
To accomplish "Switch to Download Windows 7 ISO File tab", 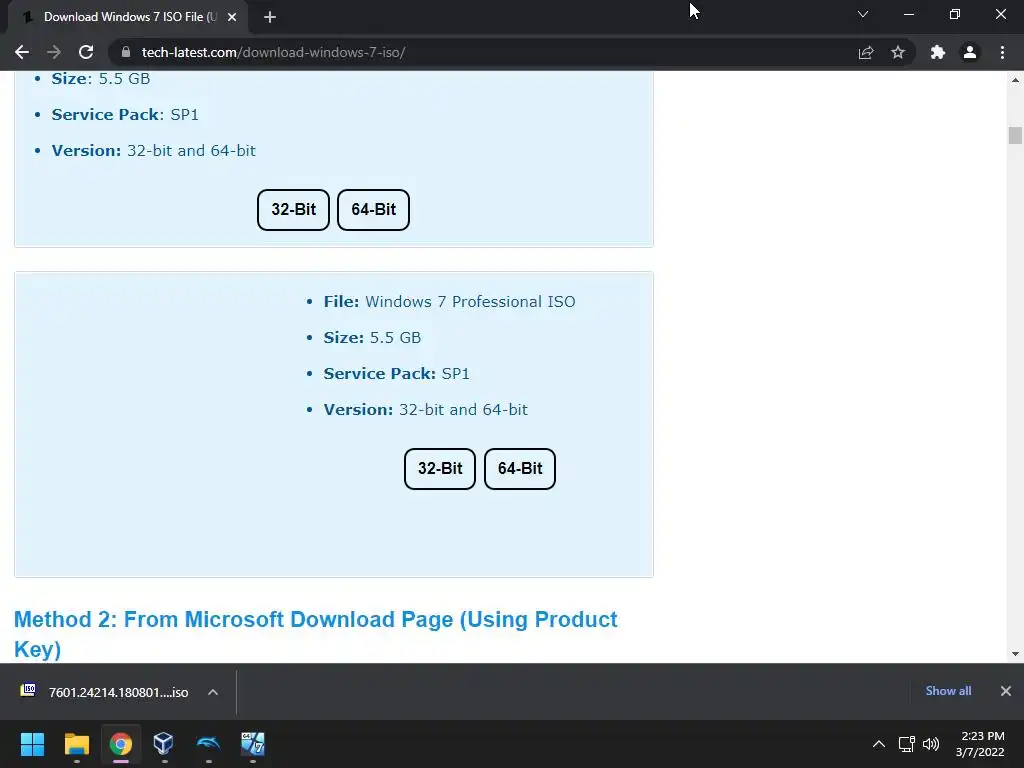I will coord(127,17).
